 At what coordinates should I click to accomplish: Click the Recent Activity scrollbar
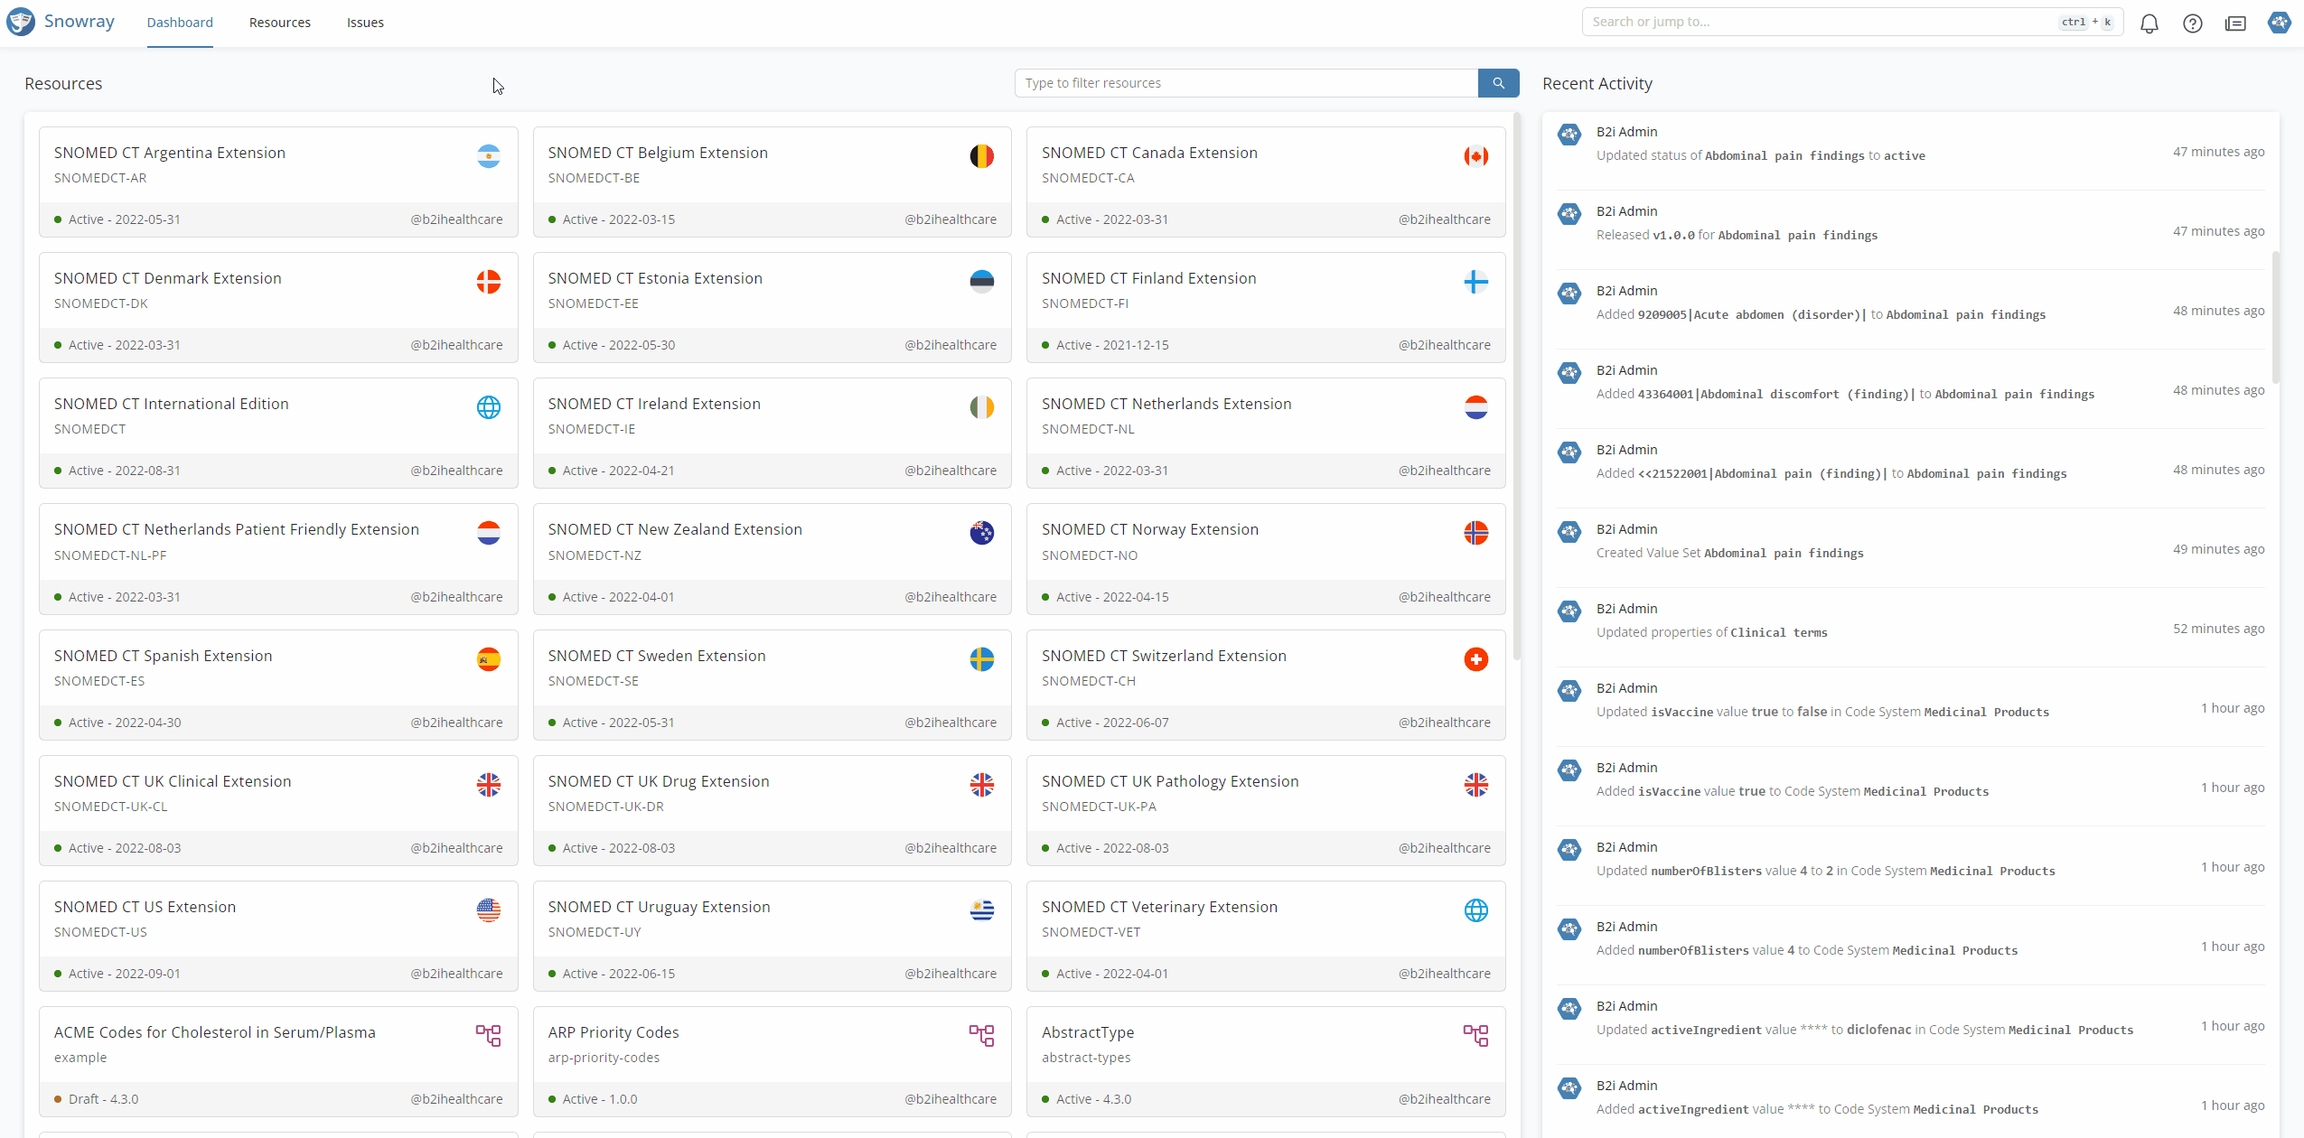click(2276, 318)
